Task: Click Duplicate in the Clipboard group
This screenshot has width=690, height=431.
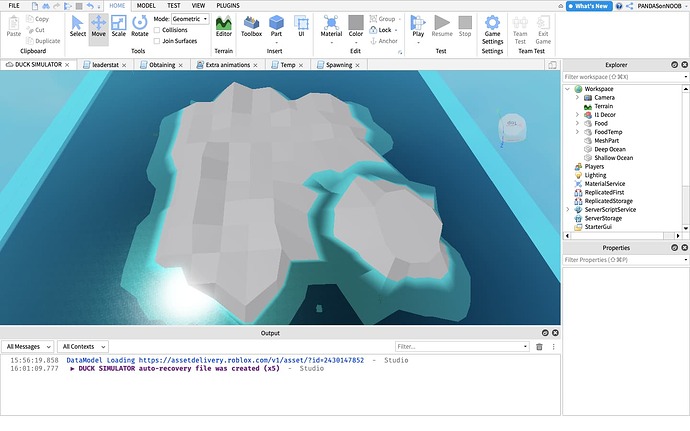Action: point(43,41)
